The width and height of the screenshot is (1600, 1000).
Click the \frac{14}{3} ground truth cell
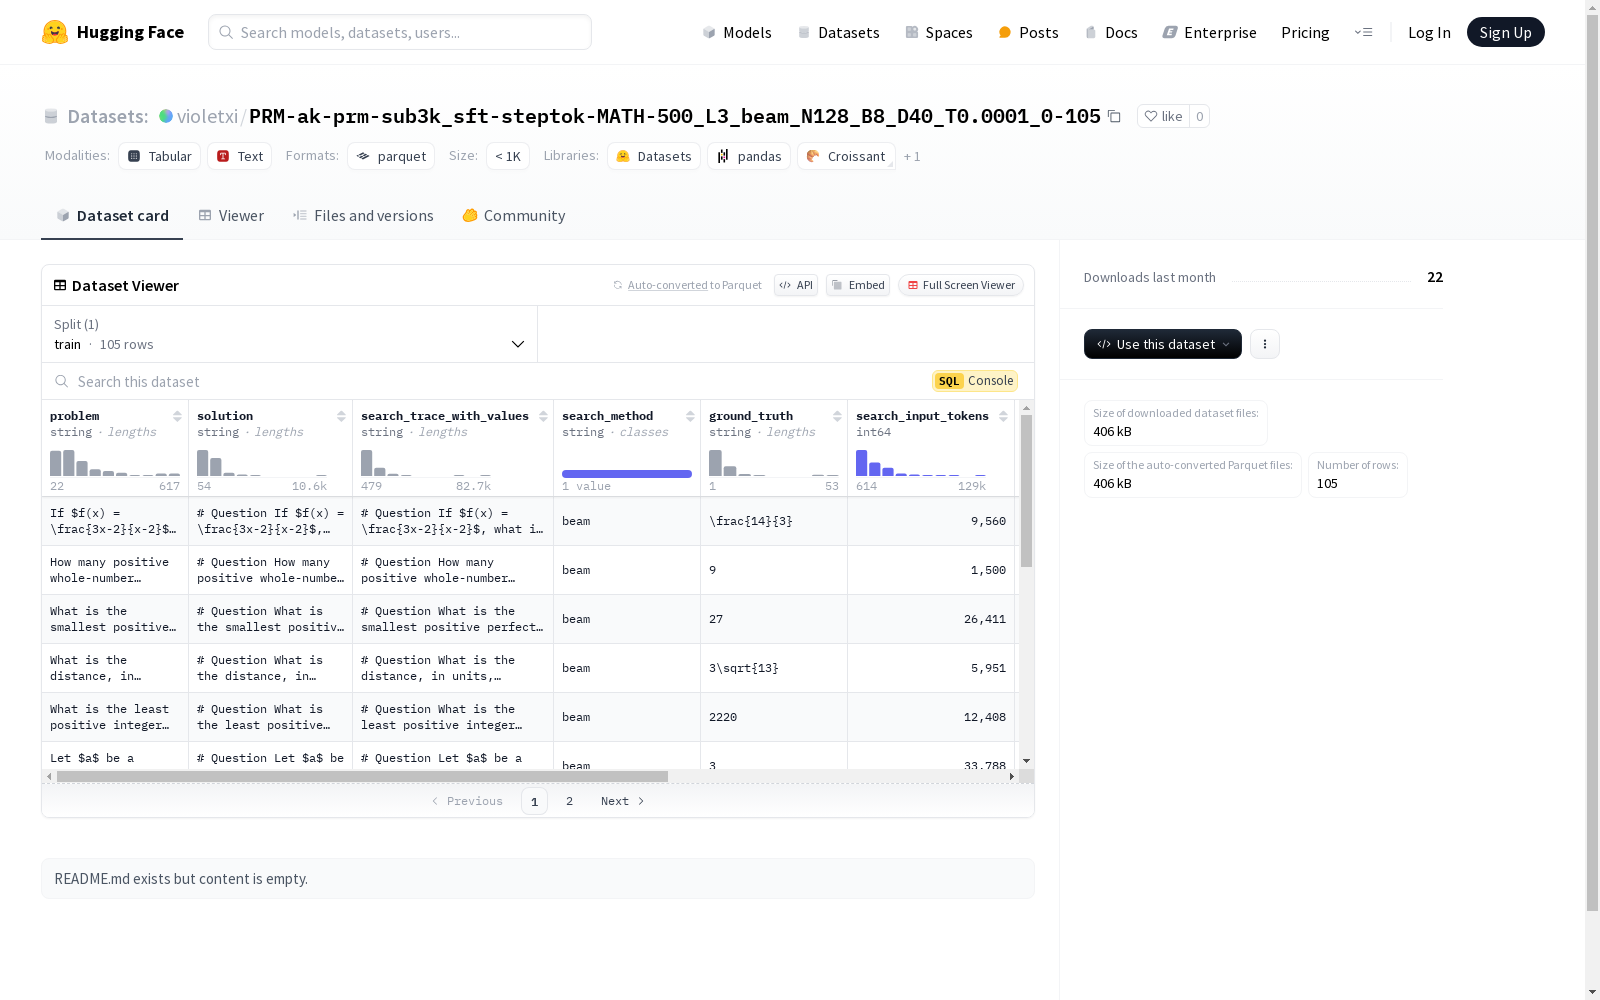[774, 521]
